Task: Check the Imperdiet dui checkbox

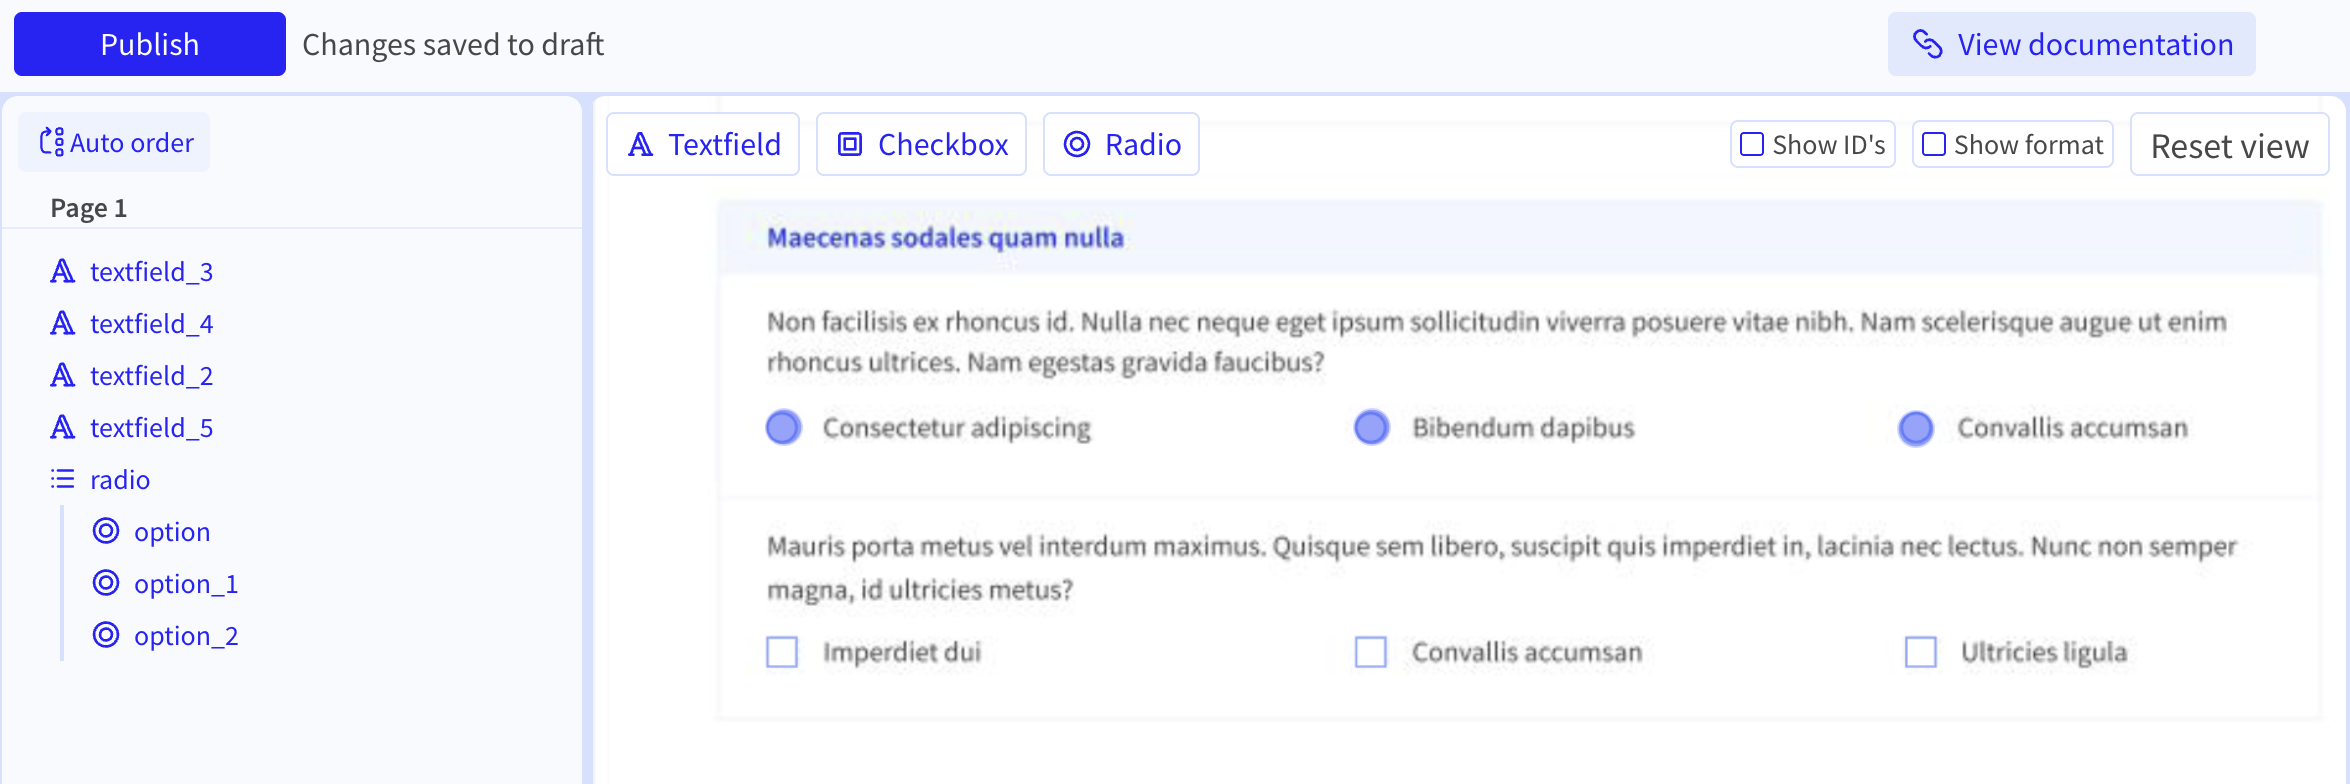Action: pyautogui.click(x=782, y=652)
